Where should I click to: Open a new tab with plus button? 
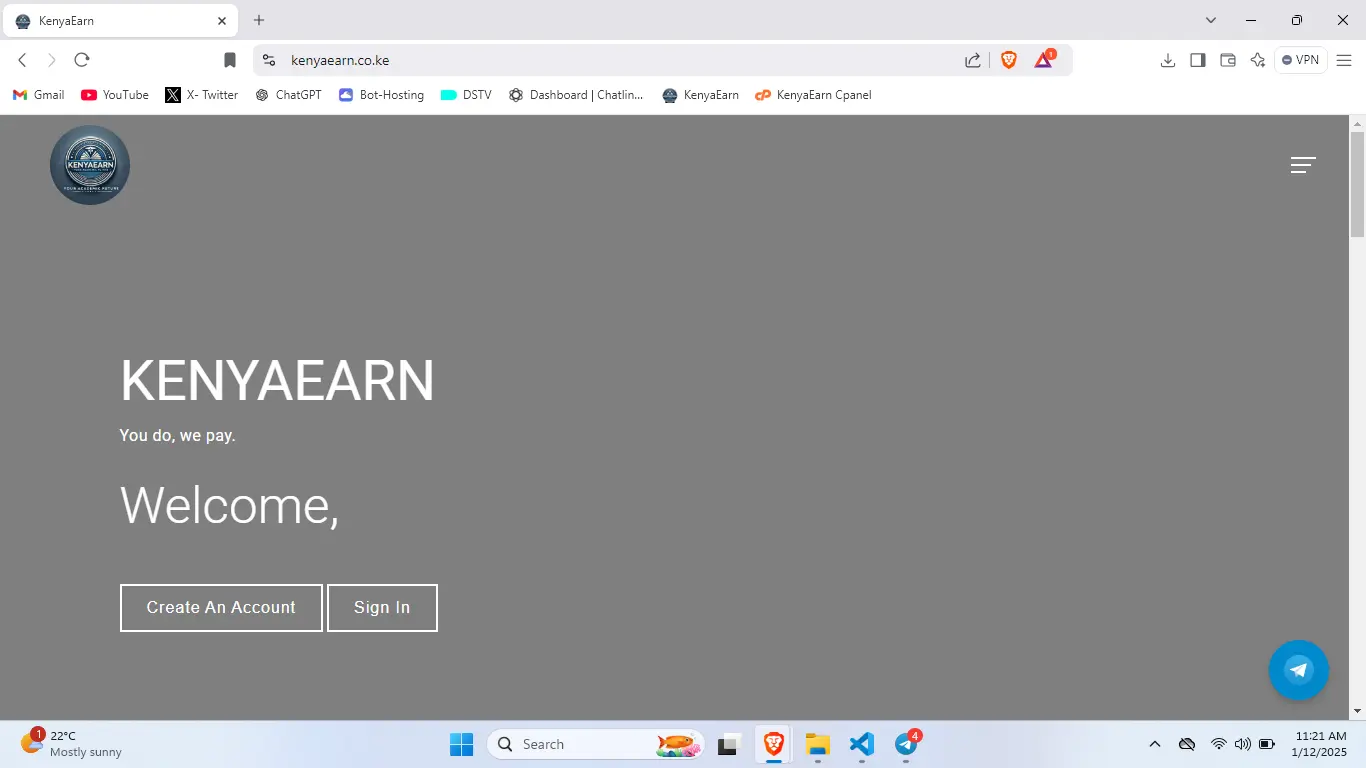[259, 20]
